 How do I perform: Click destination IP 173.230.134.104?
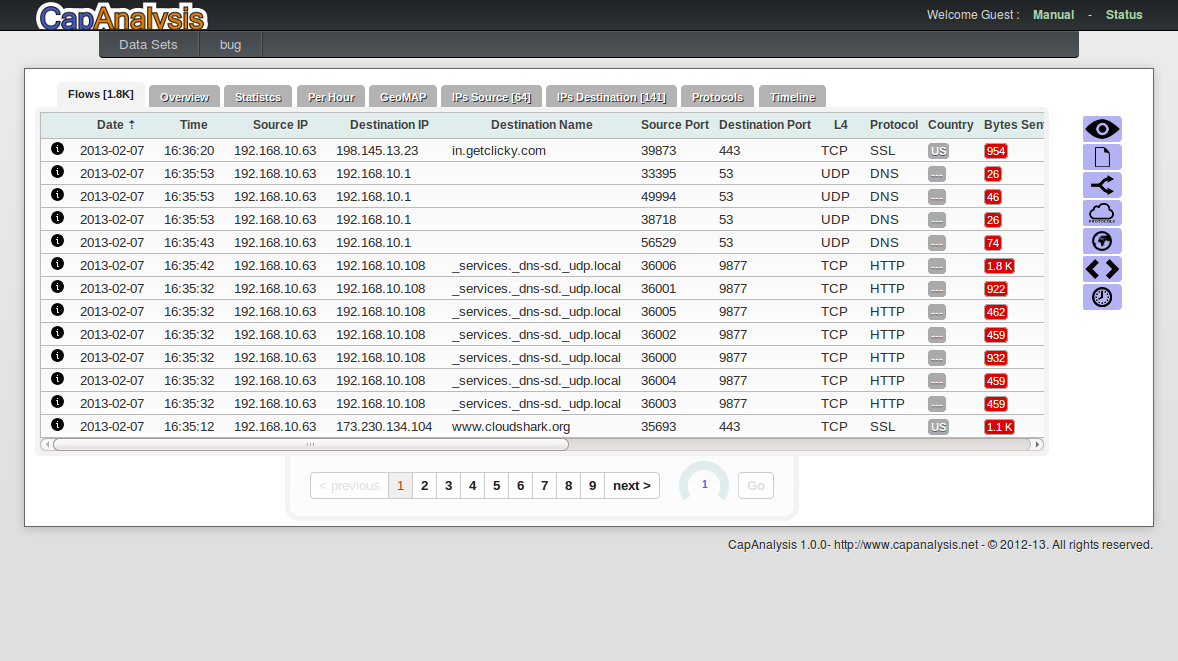click(384, 427)
